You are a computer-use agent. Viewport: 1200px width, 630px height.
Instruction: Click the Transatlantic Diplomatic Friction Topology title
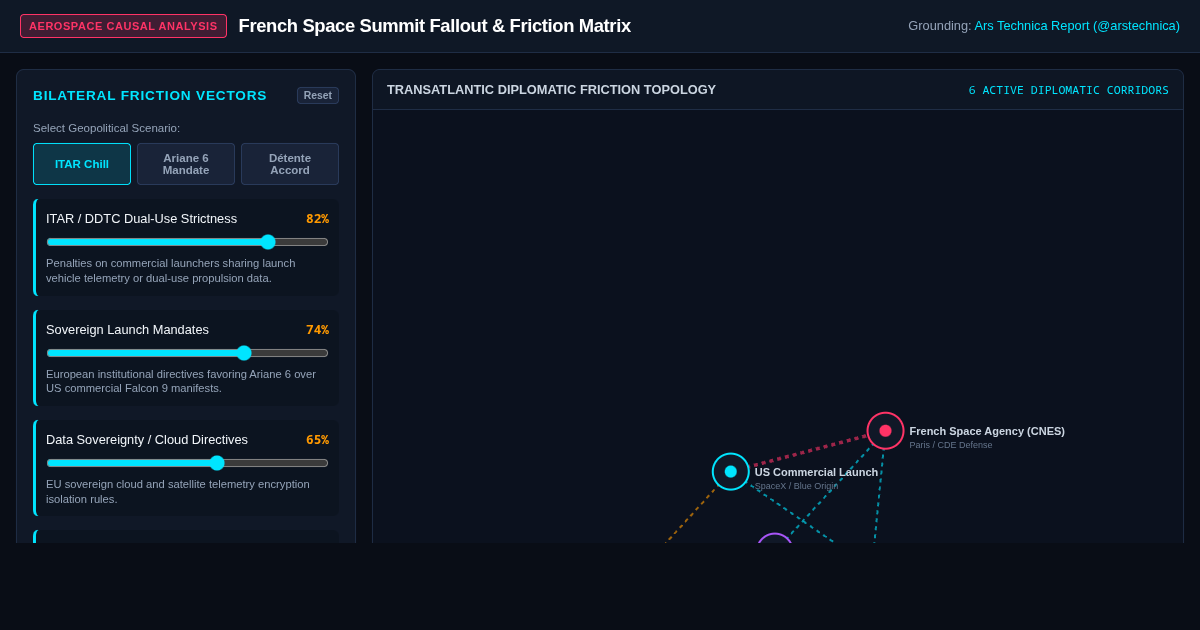coord(551,90)
